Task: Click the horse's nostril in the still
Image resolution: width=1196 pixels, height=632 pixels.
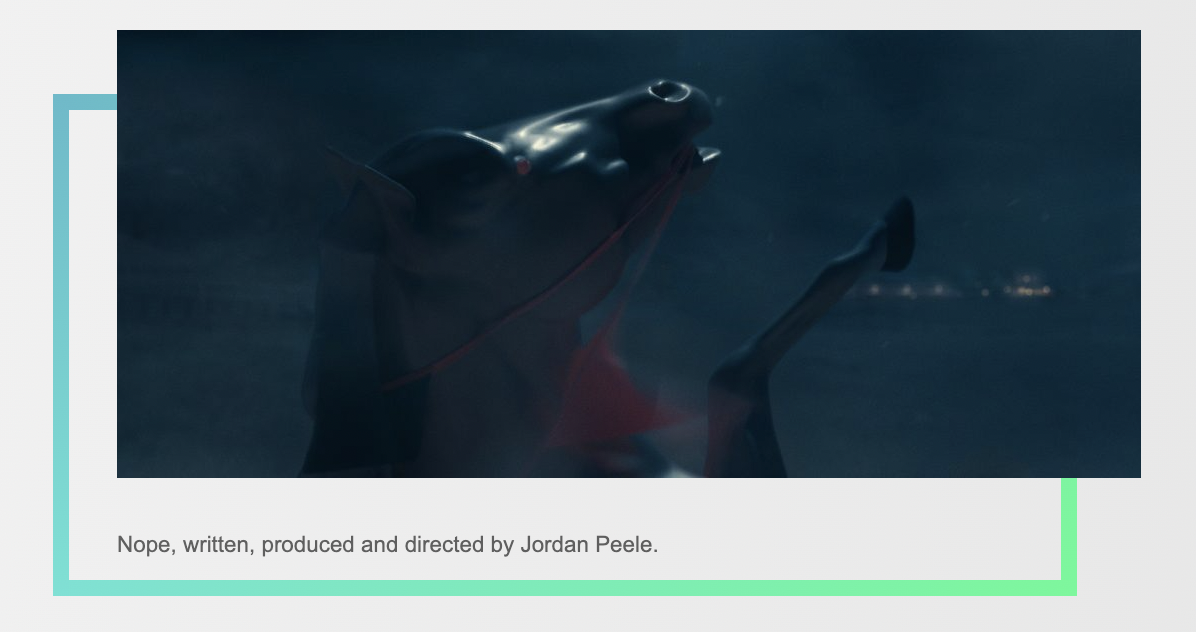Action: [669, 91]
